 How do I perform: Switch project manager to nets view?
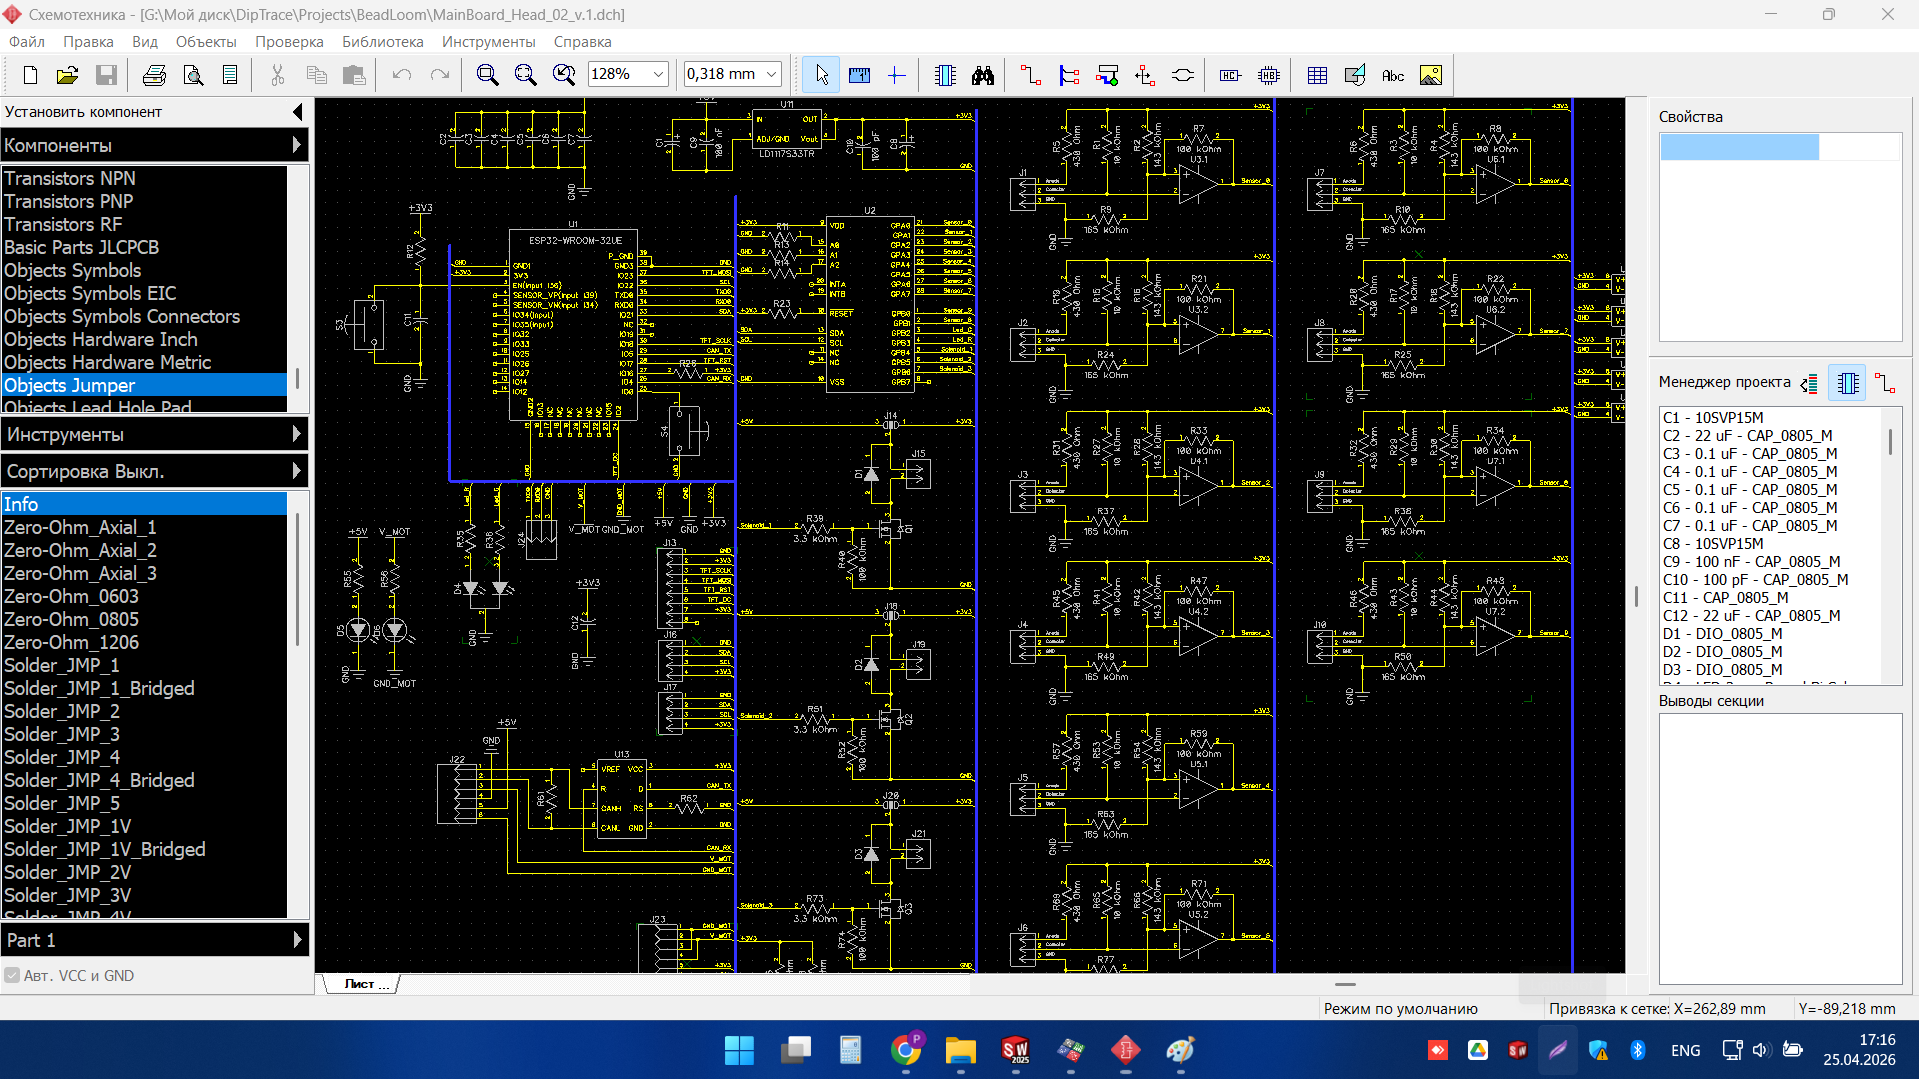coord(1885,383)
